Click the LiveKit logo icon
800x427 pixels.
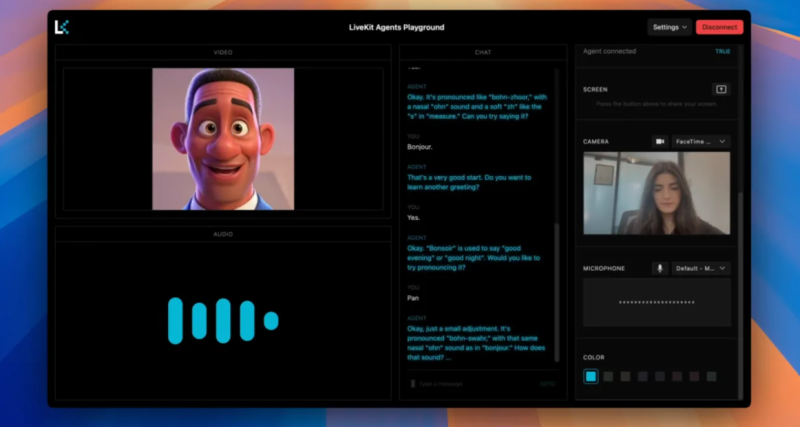(x=62, y=27)
